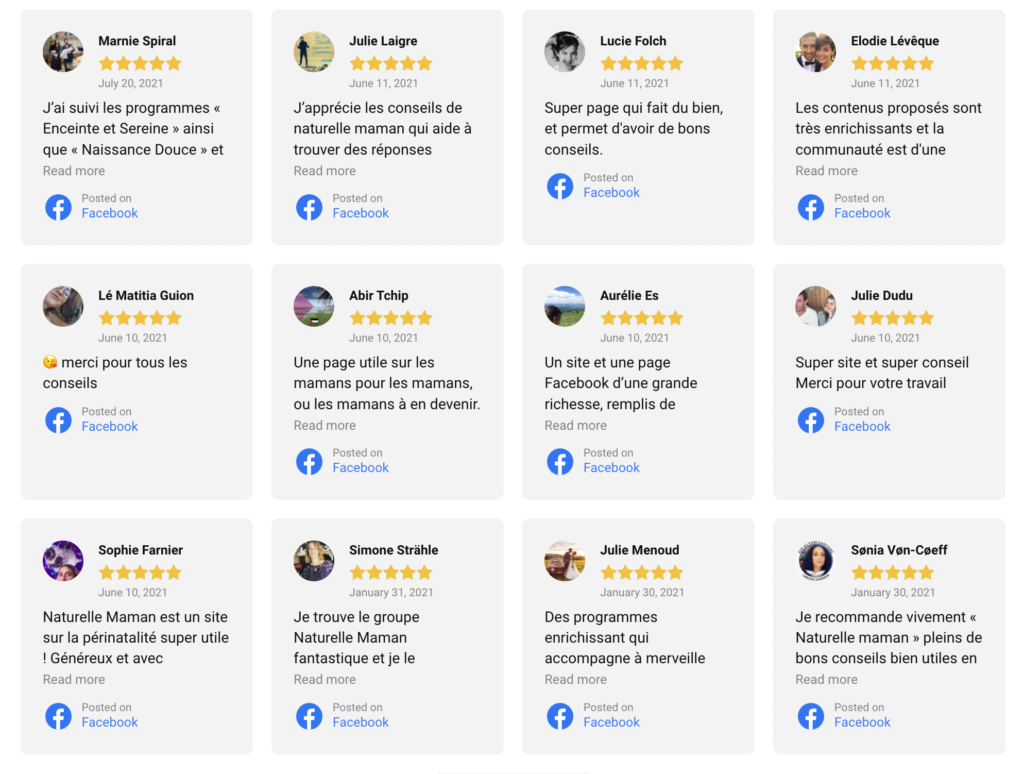The width and height of the screenshot is (1024, 774).
Task: Click Facebook icon in Julie Laigre's review
Action: point(309,207)
